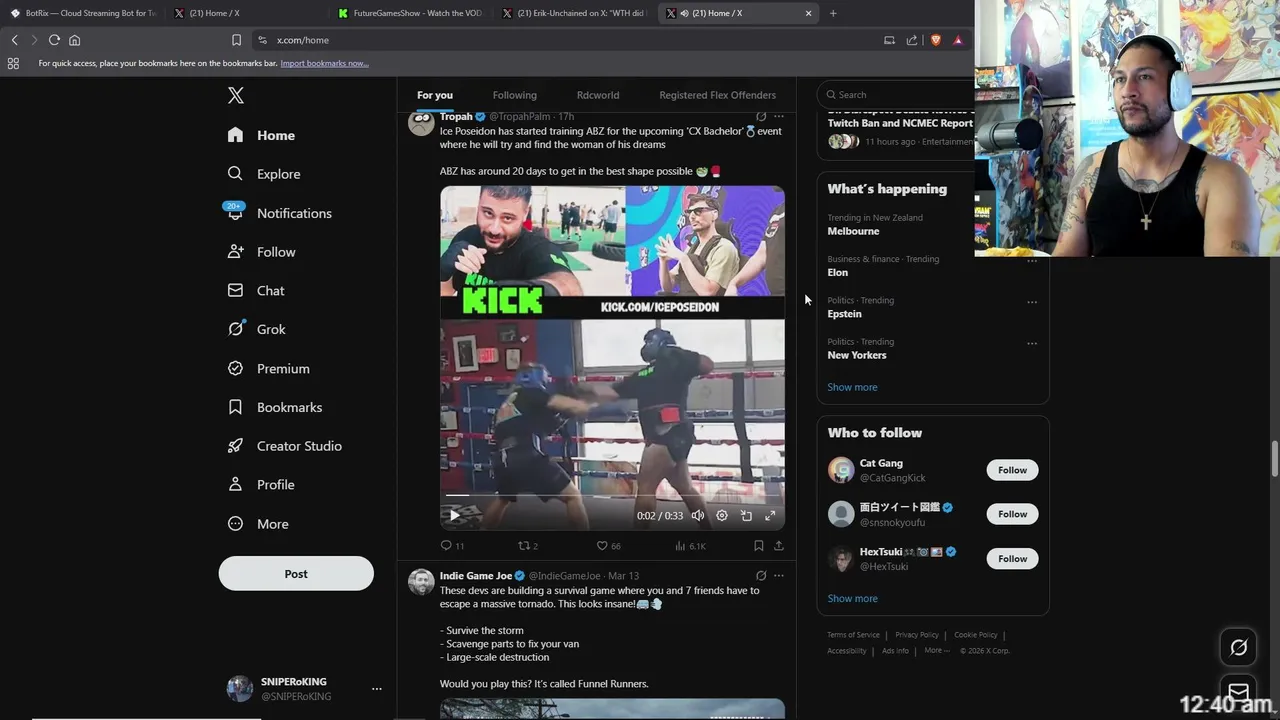Viewport: 1280px width, 720px height.
Task: Click Import bookmarks now link
Action: pyautogui.click(x=324, y=63)
